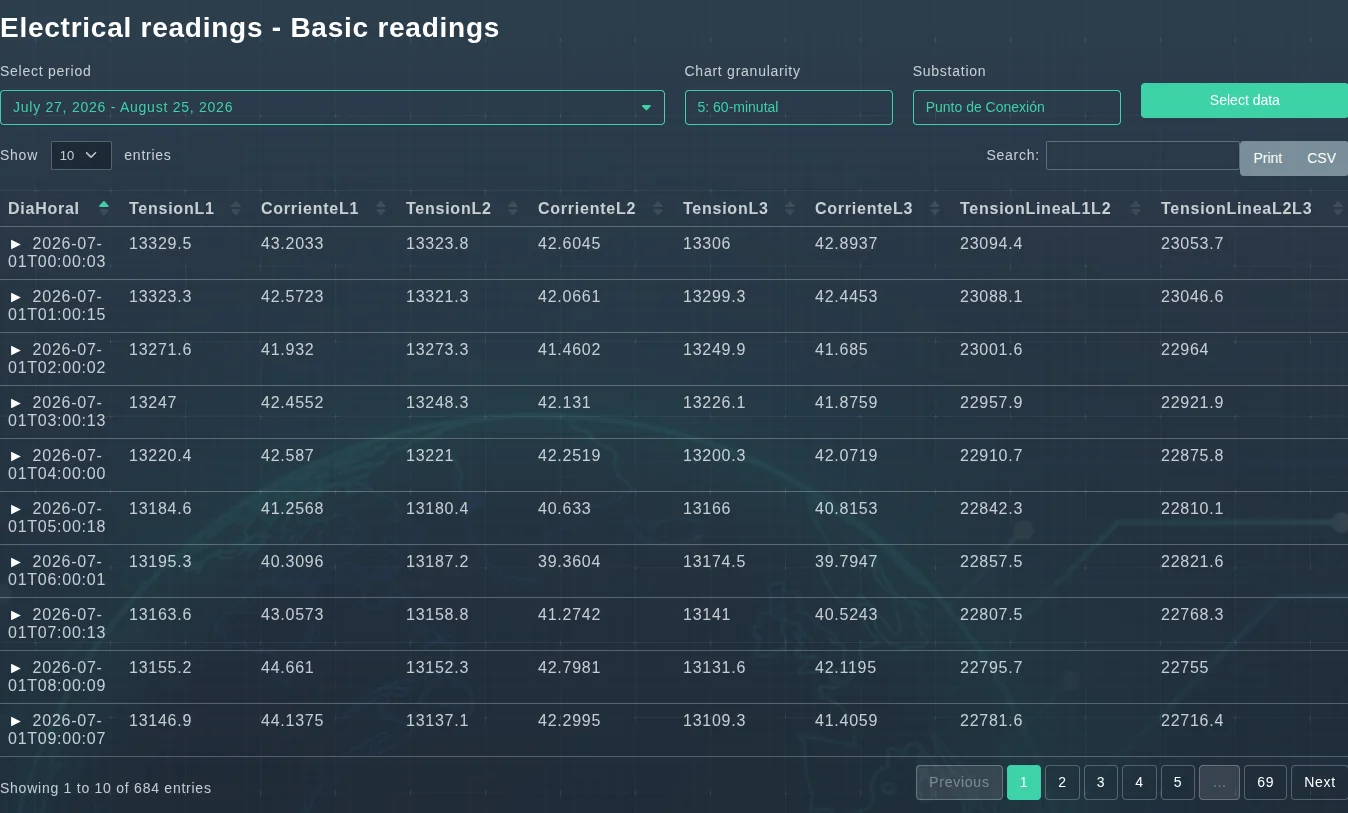
Task: Select TensionLineaL1L2 value 23094.4
Action: tap(991, 244)
